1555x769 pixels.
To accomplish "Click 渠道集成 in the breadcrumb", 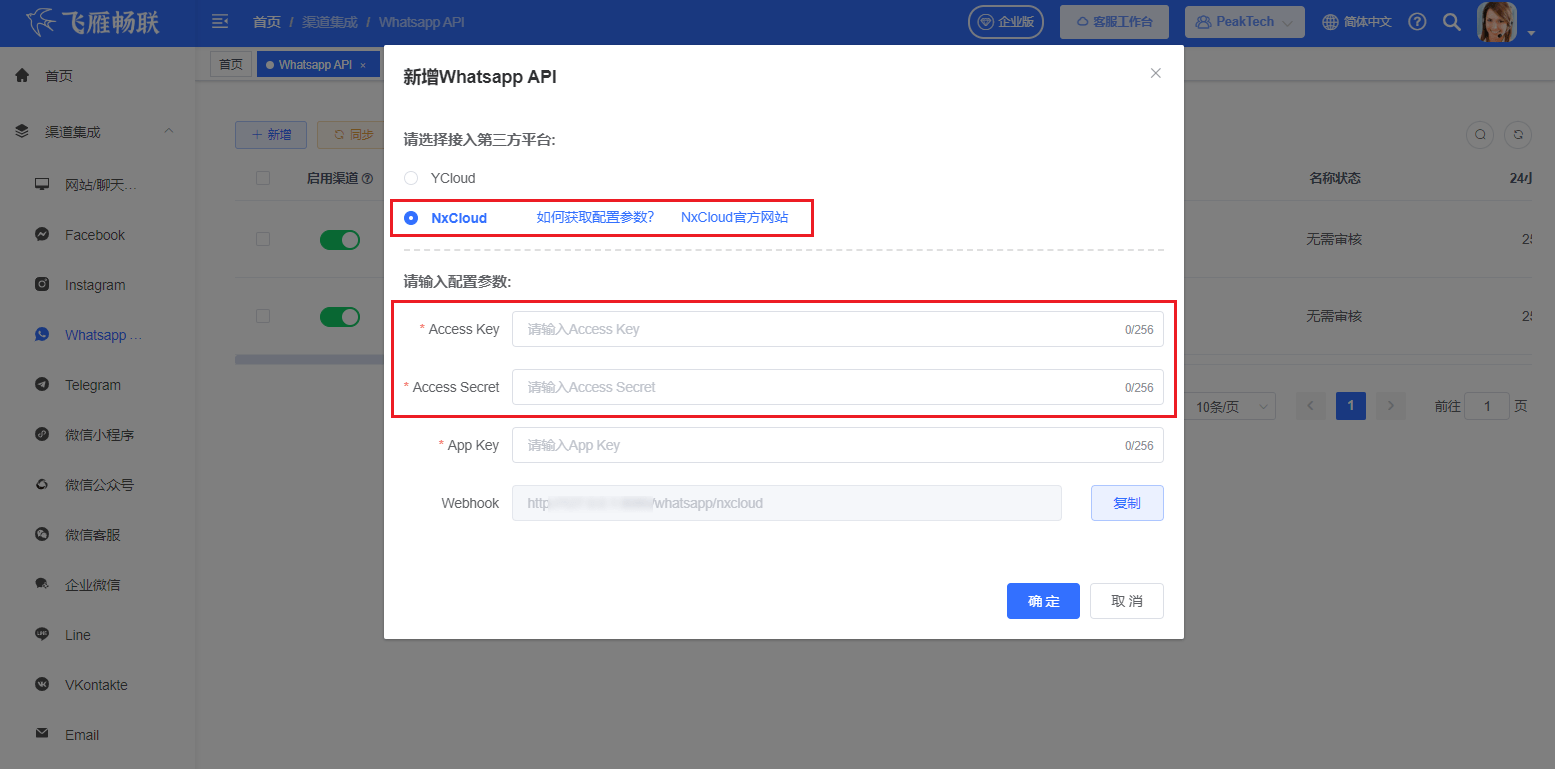I will (x=330, y=21).
